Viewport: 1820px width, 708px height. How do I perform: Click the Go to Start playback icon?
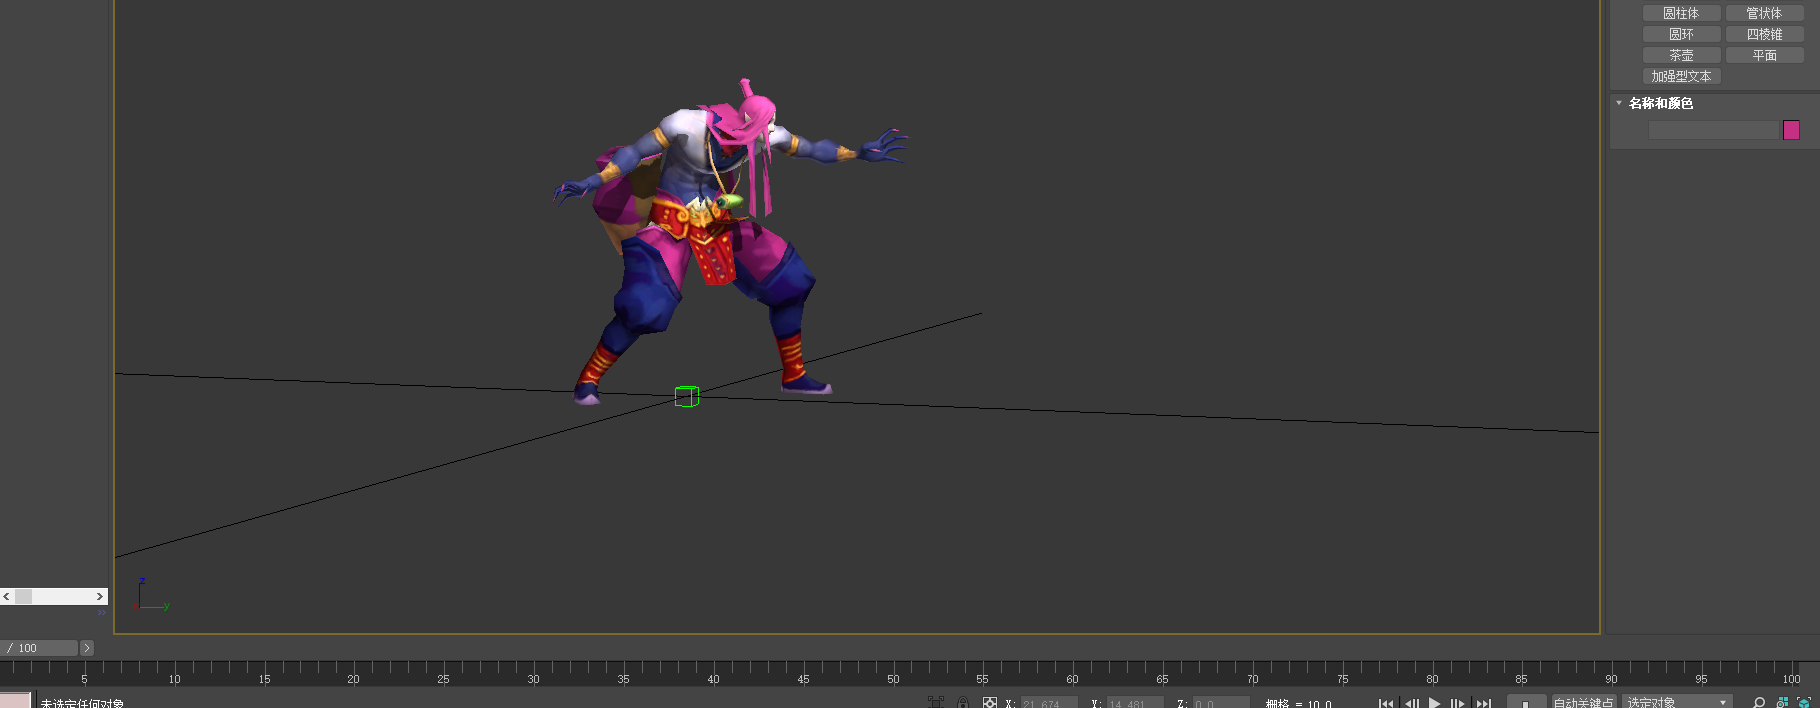pos(1385,703)
